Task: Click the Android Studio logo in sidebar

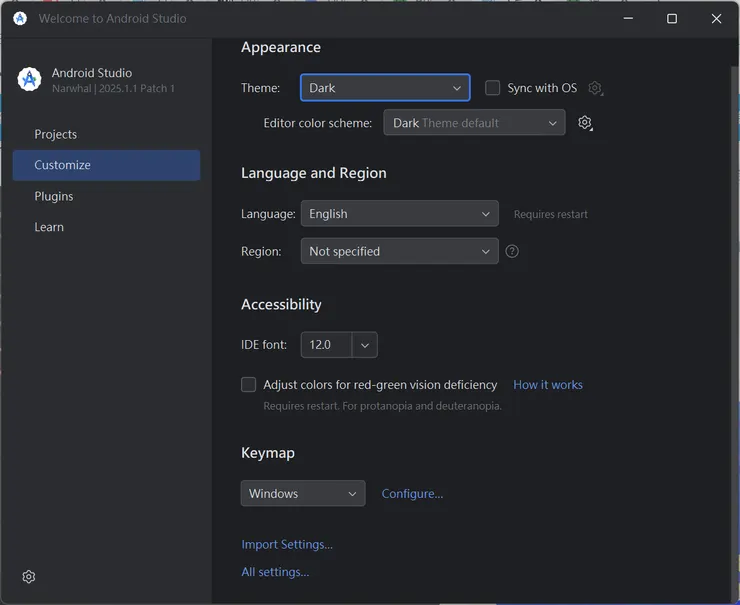Action: coord(30,80)
